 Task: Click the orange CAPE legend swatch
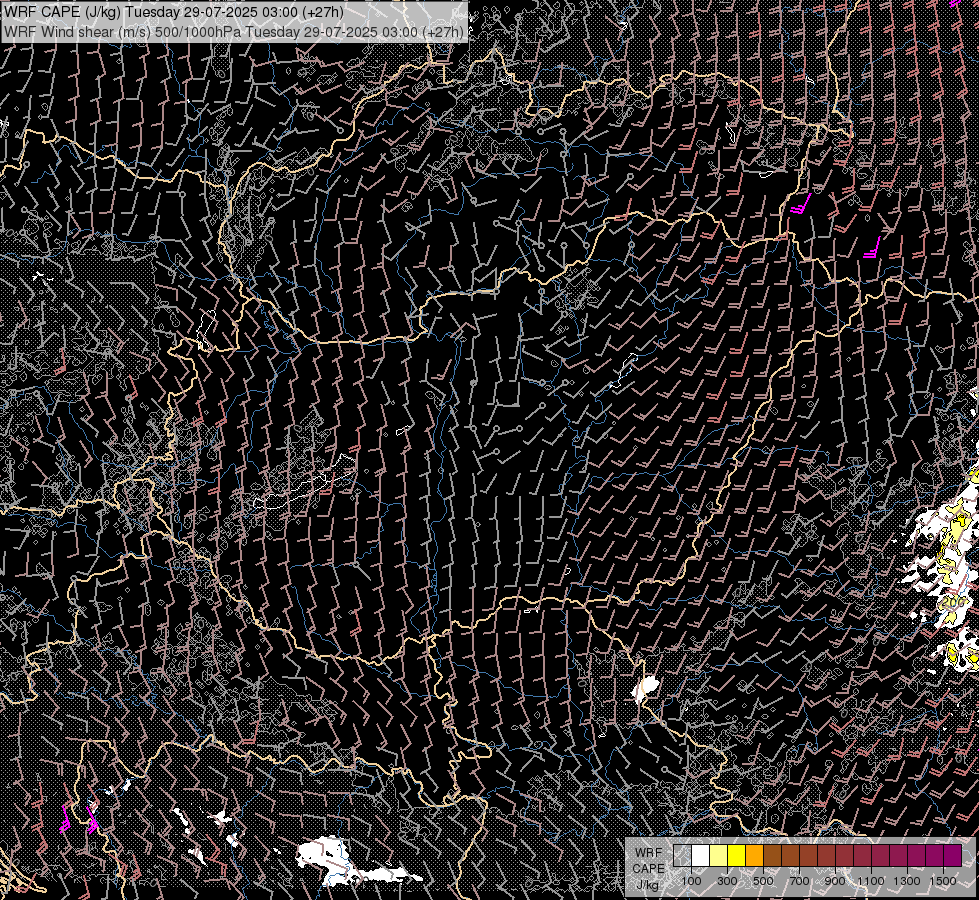(754, 856)
